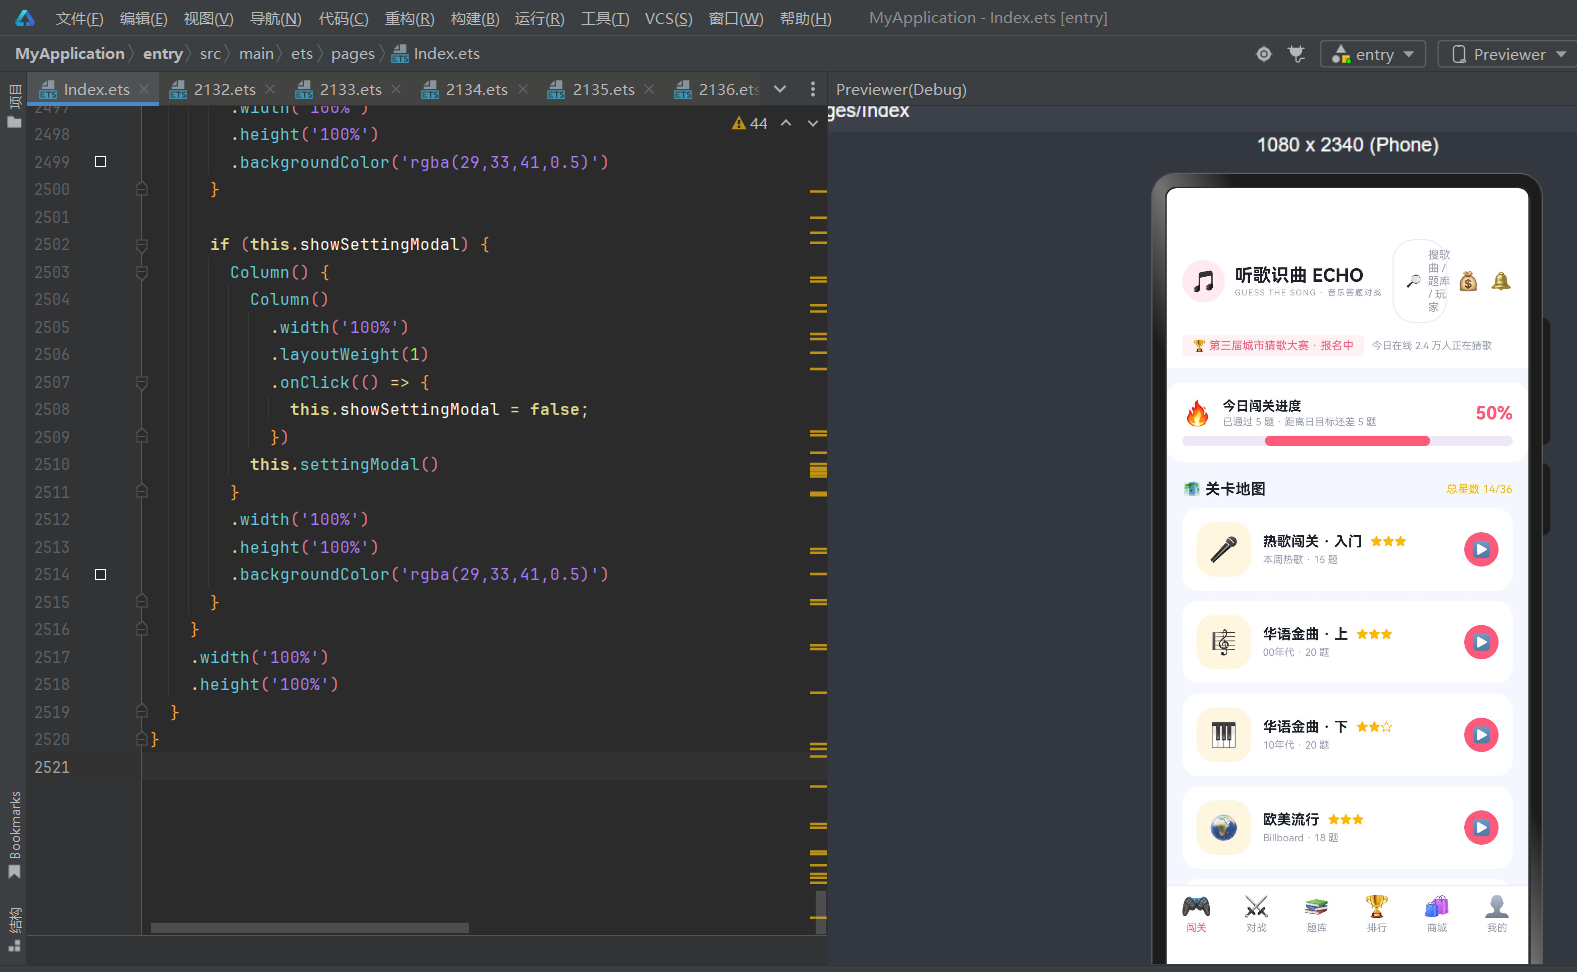1577x972 pixels.
Task: Play the 华语金曲·上 level
Action: click(1481, 642)
